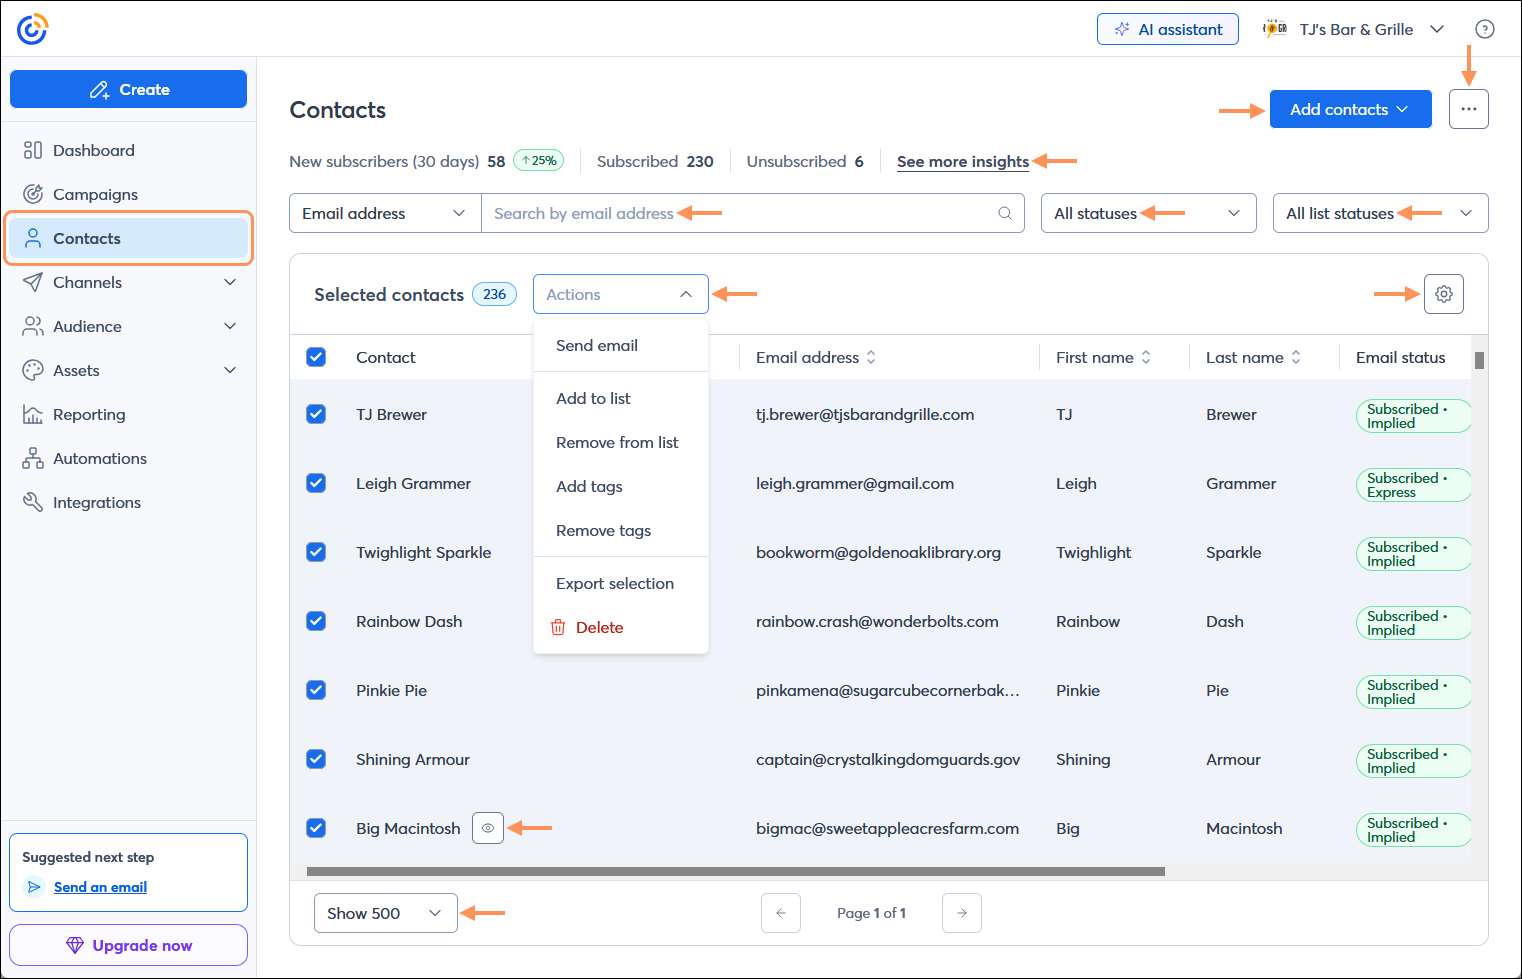Open the column settings gear
This screenshot has height=979, width=1522.
tap(1443, 293)
